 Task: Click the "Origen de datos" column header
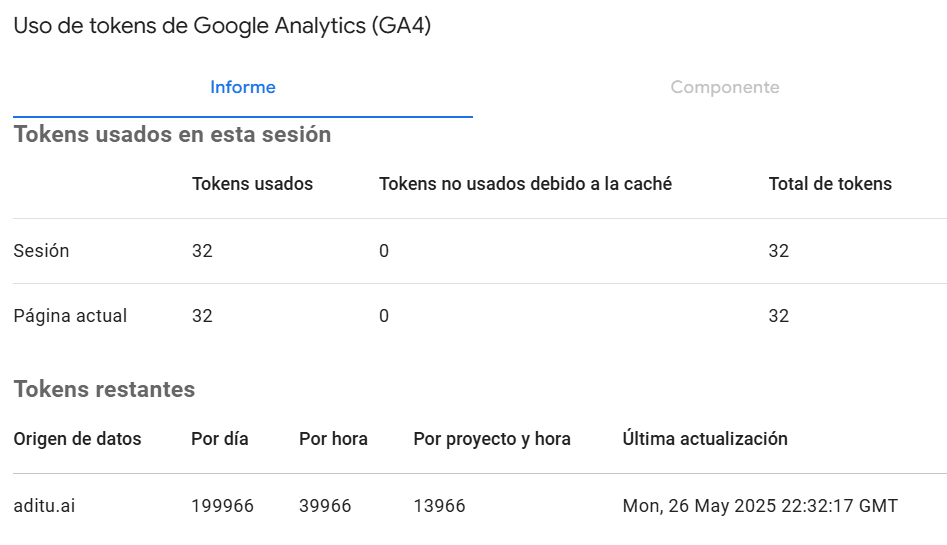77,439
